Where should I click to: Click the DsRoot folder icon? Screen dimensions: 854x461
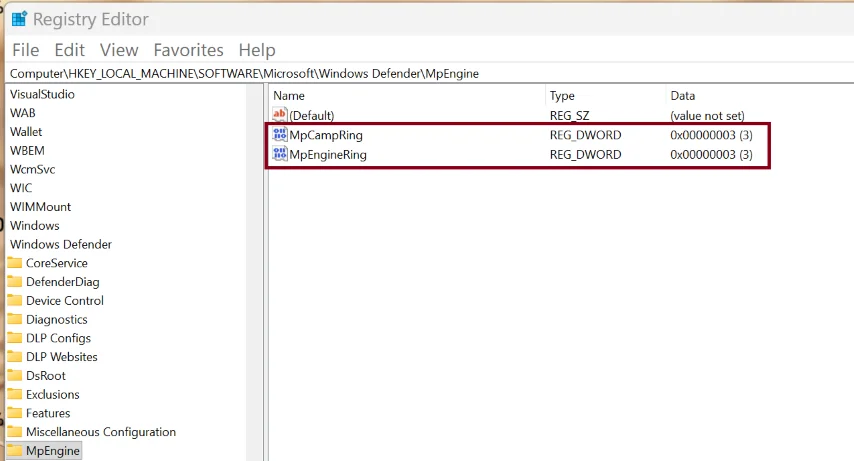[15, 375]
